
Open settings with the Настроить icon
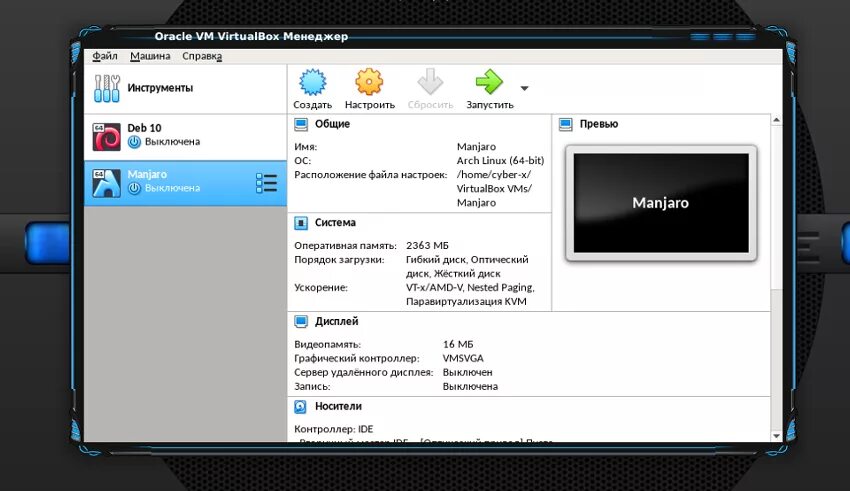369,82
